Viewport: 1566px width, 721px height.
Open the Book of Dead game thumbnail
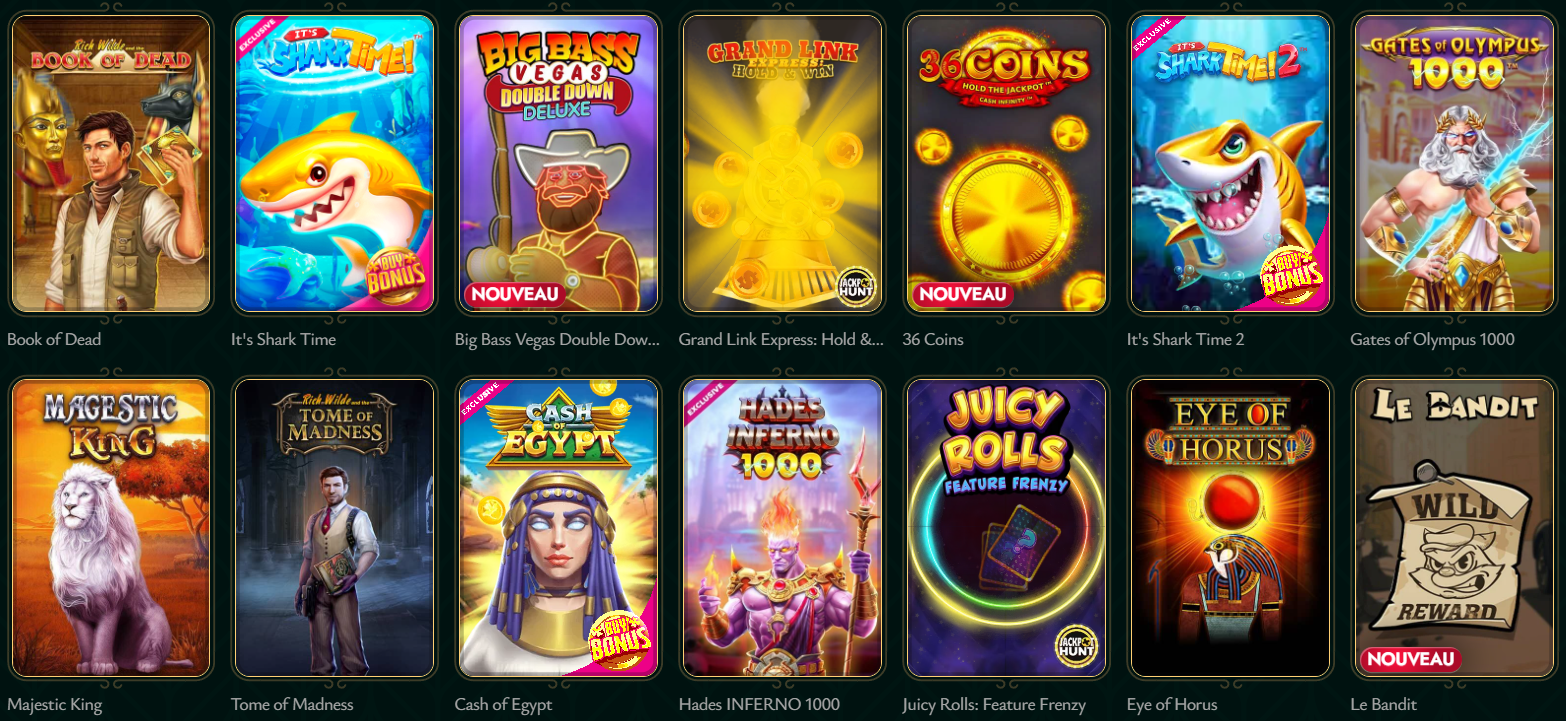(111, 164)
